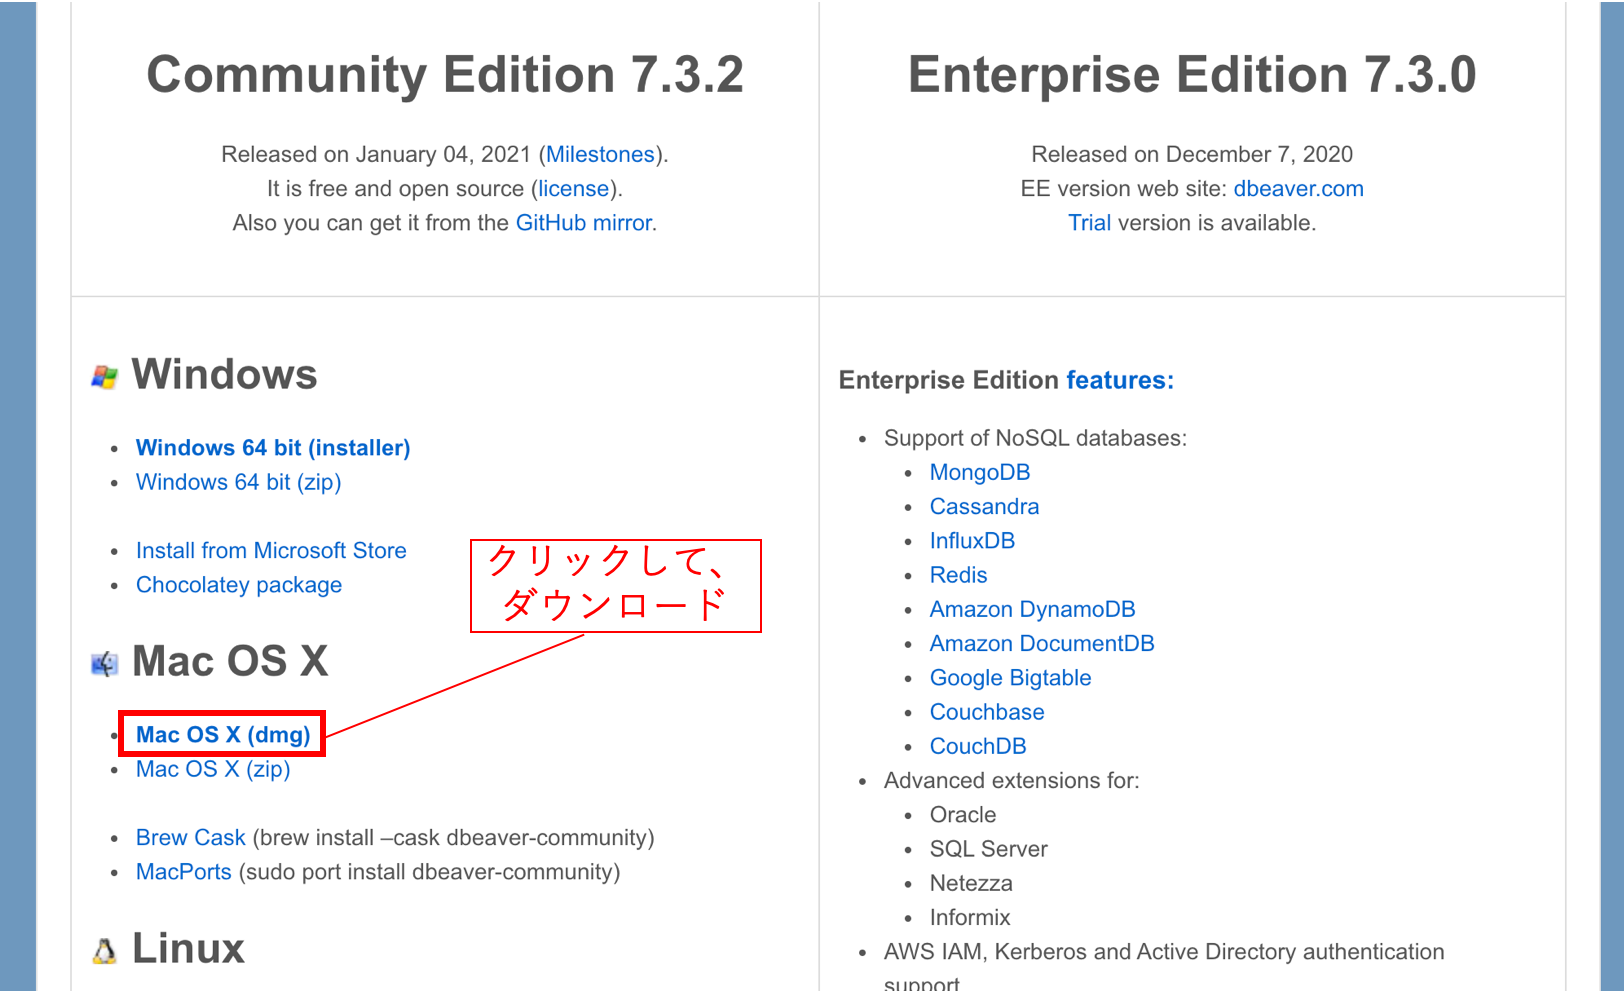Open the Milestones page
Image resolution: width=1624 pixels, height=991 pixels.
[x=600, y=154]
